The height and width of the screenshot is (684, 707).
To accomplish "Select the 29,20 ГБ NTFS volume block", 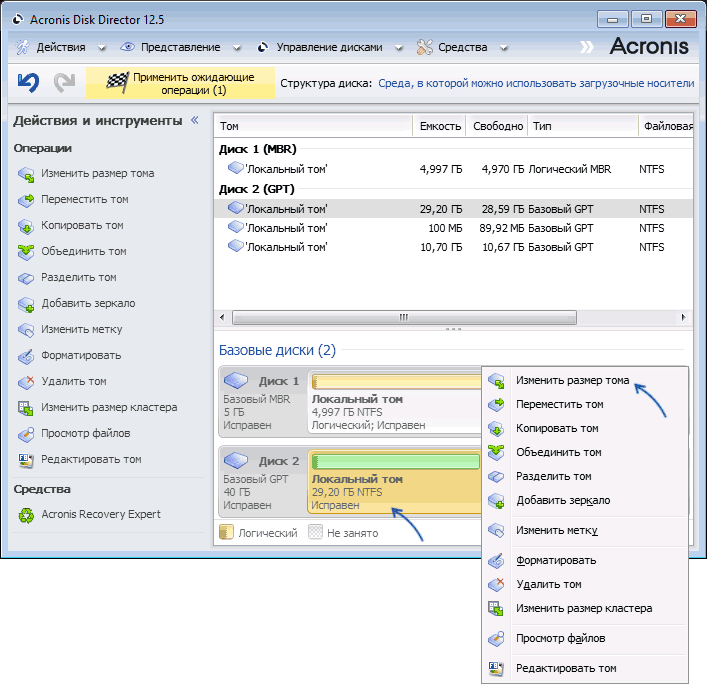I will (x=395, y=482).
